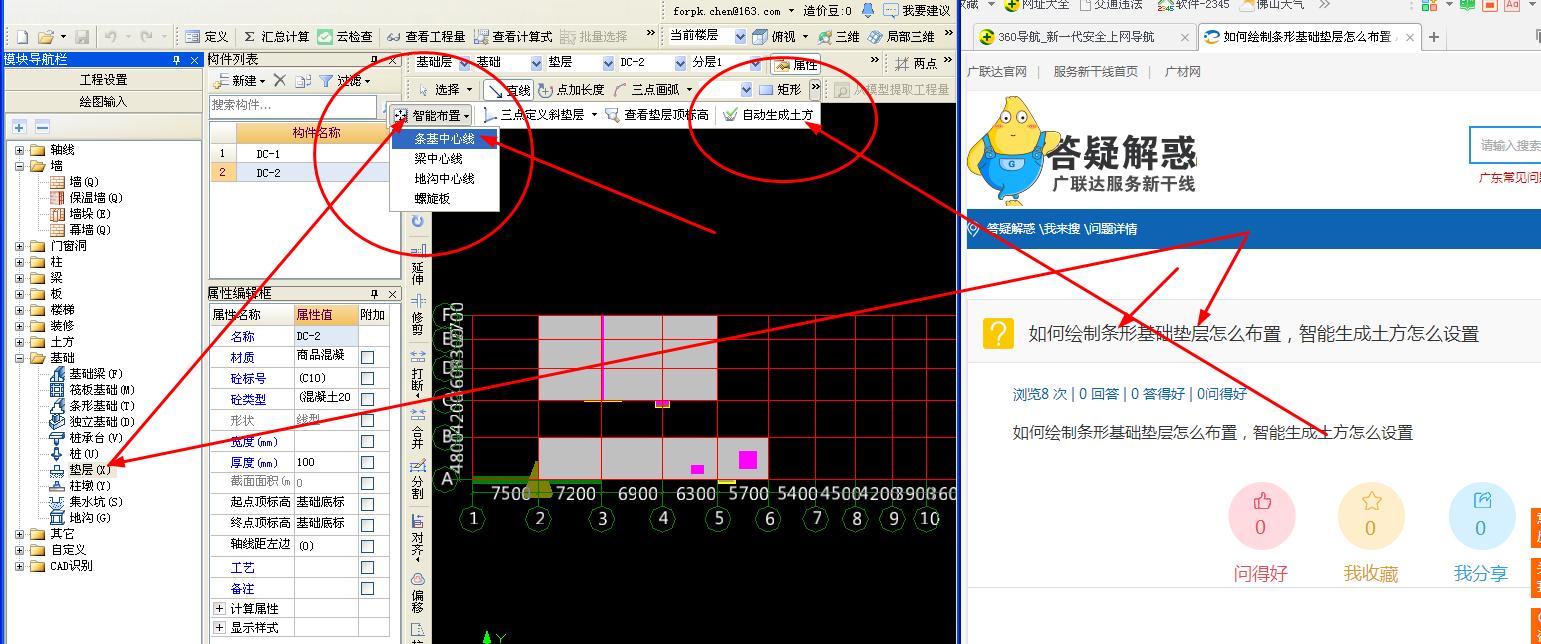This screenshot has width=1541, height=644.
Task: Select the 矩形 rectangle tool
Action: tap(780, 90)
